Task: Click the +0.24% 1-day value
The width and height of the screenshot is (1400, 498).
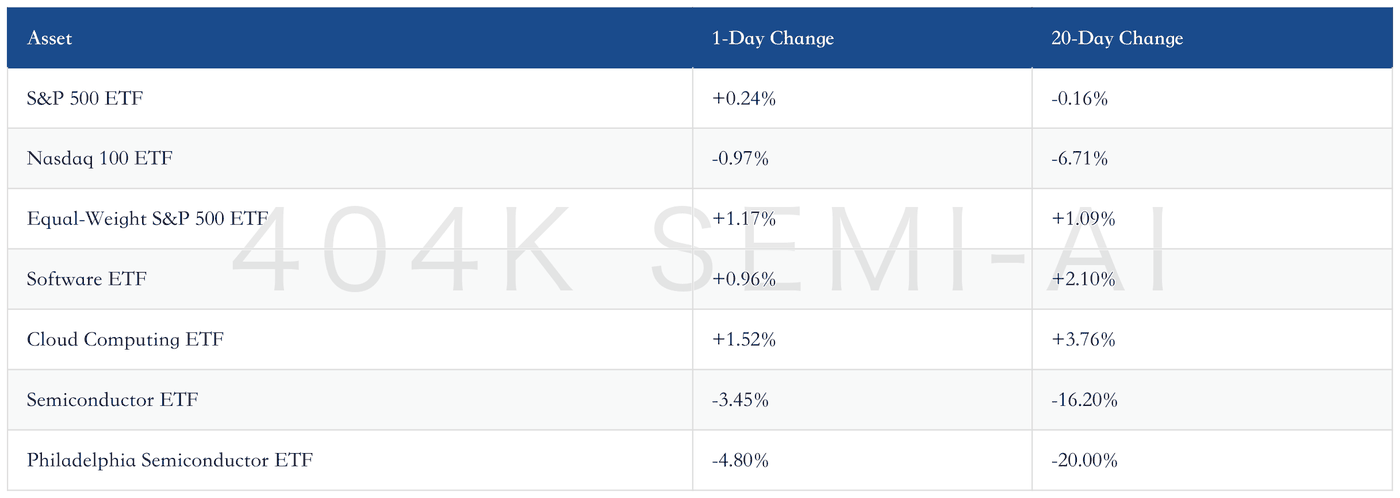Action: click(743, 99)
